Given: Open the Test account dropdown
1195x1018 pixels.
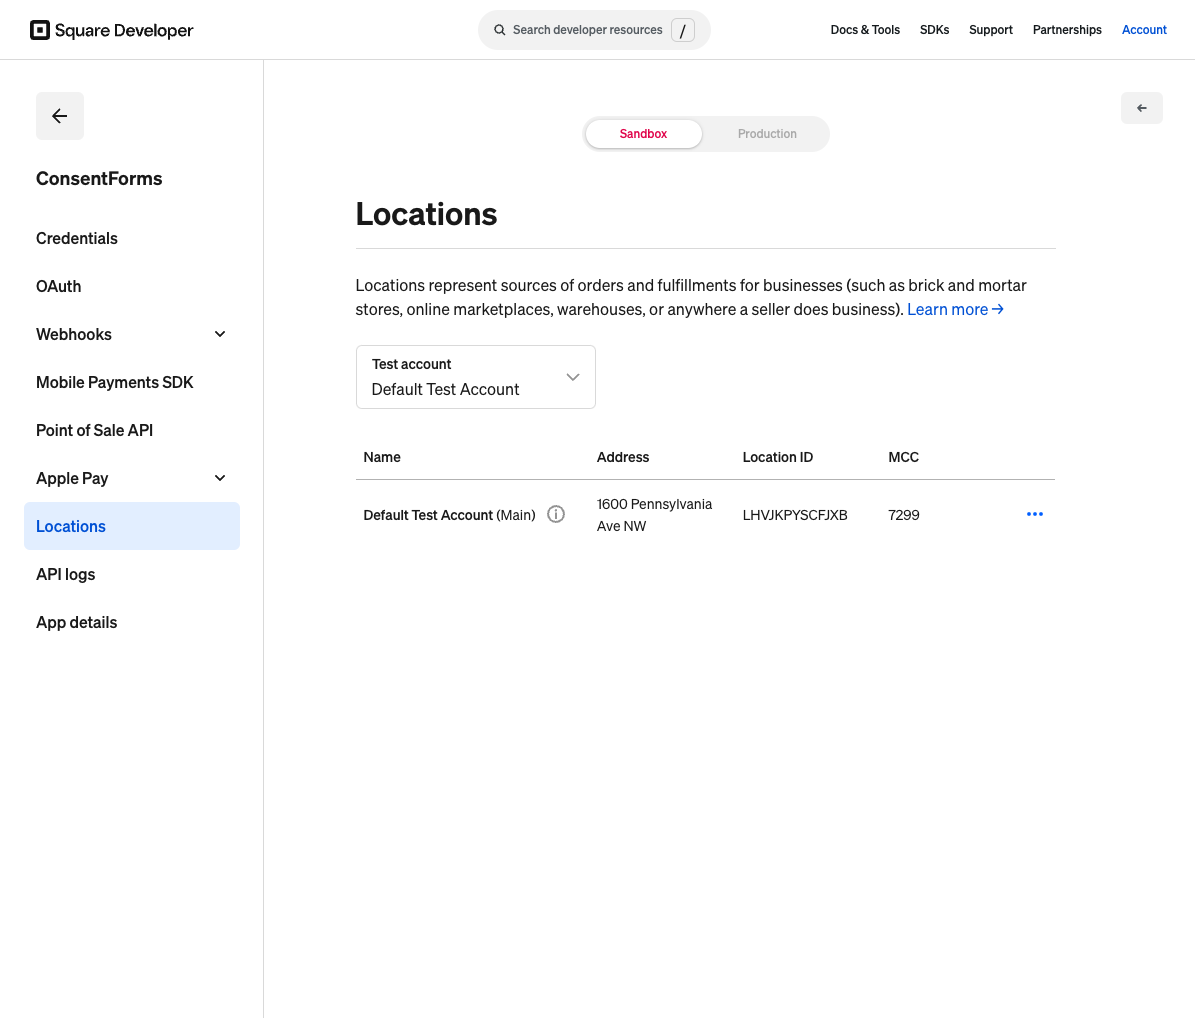Looking at the screenshot, I should 476,377.
